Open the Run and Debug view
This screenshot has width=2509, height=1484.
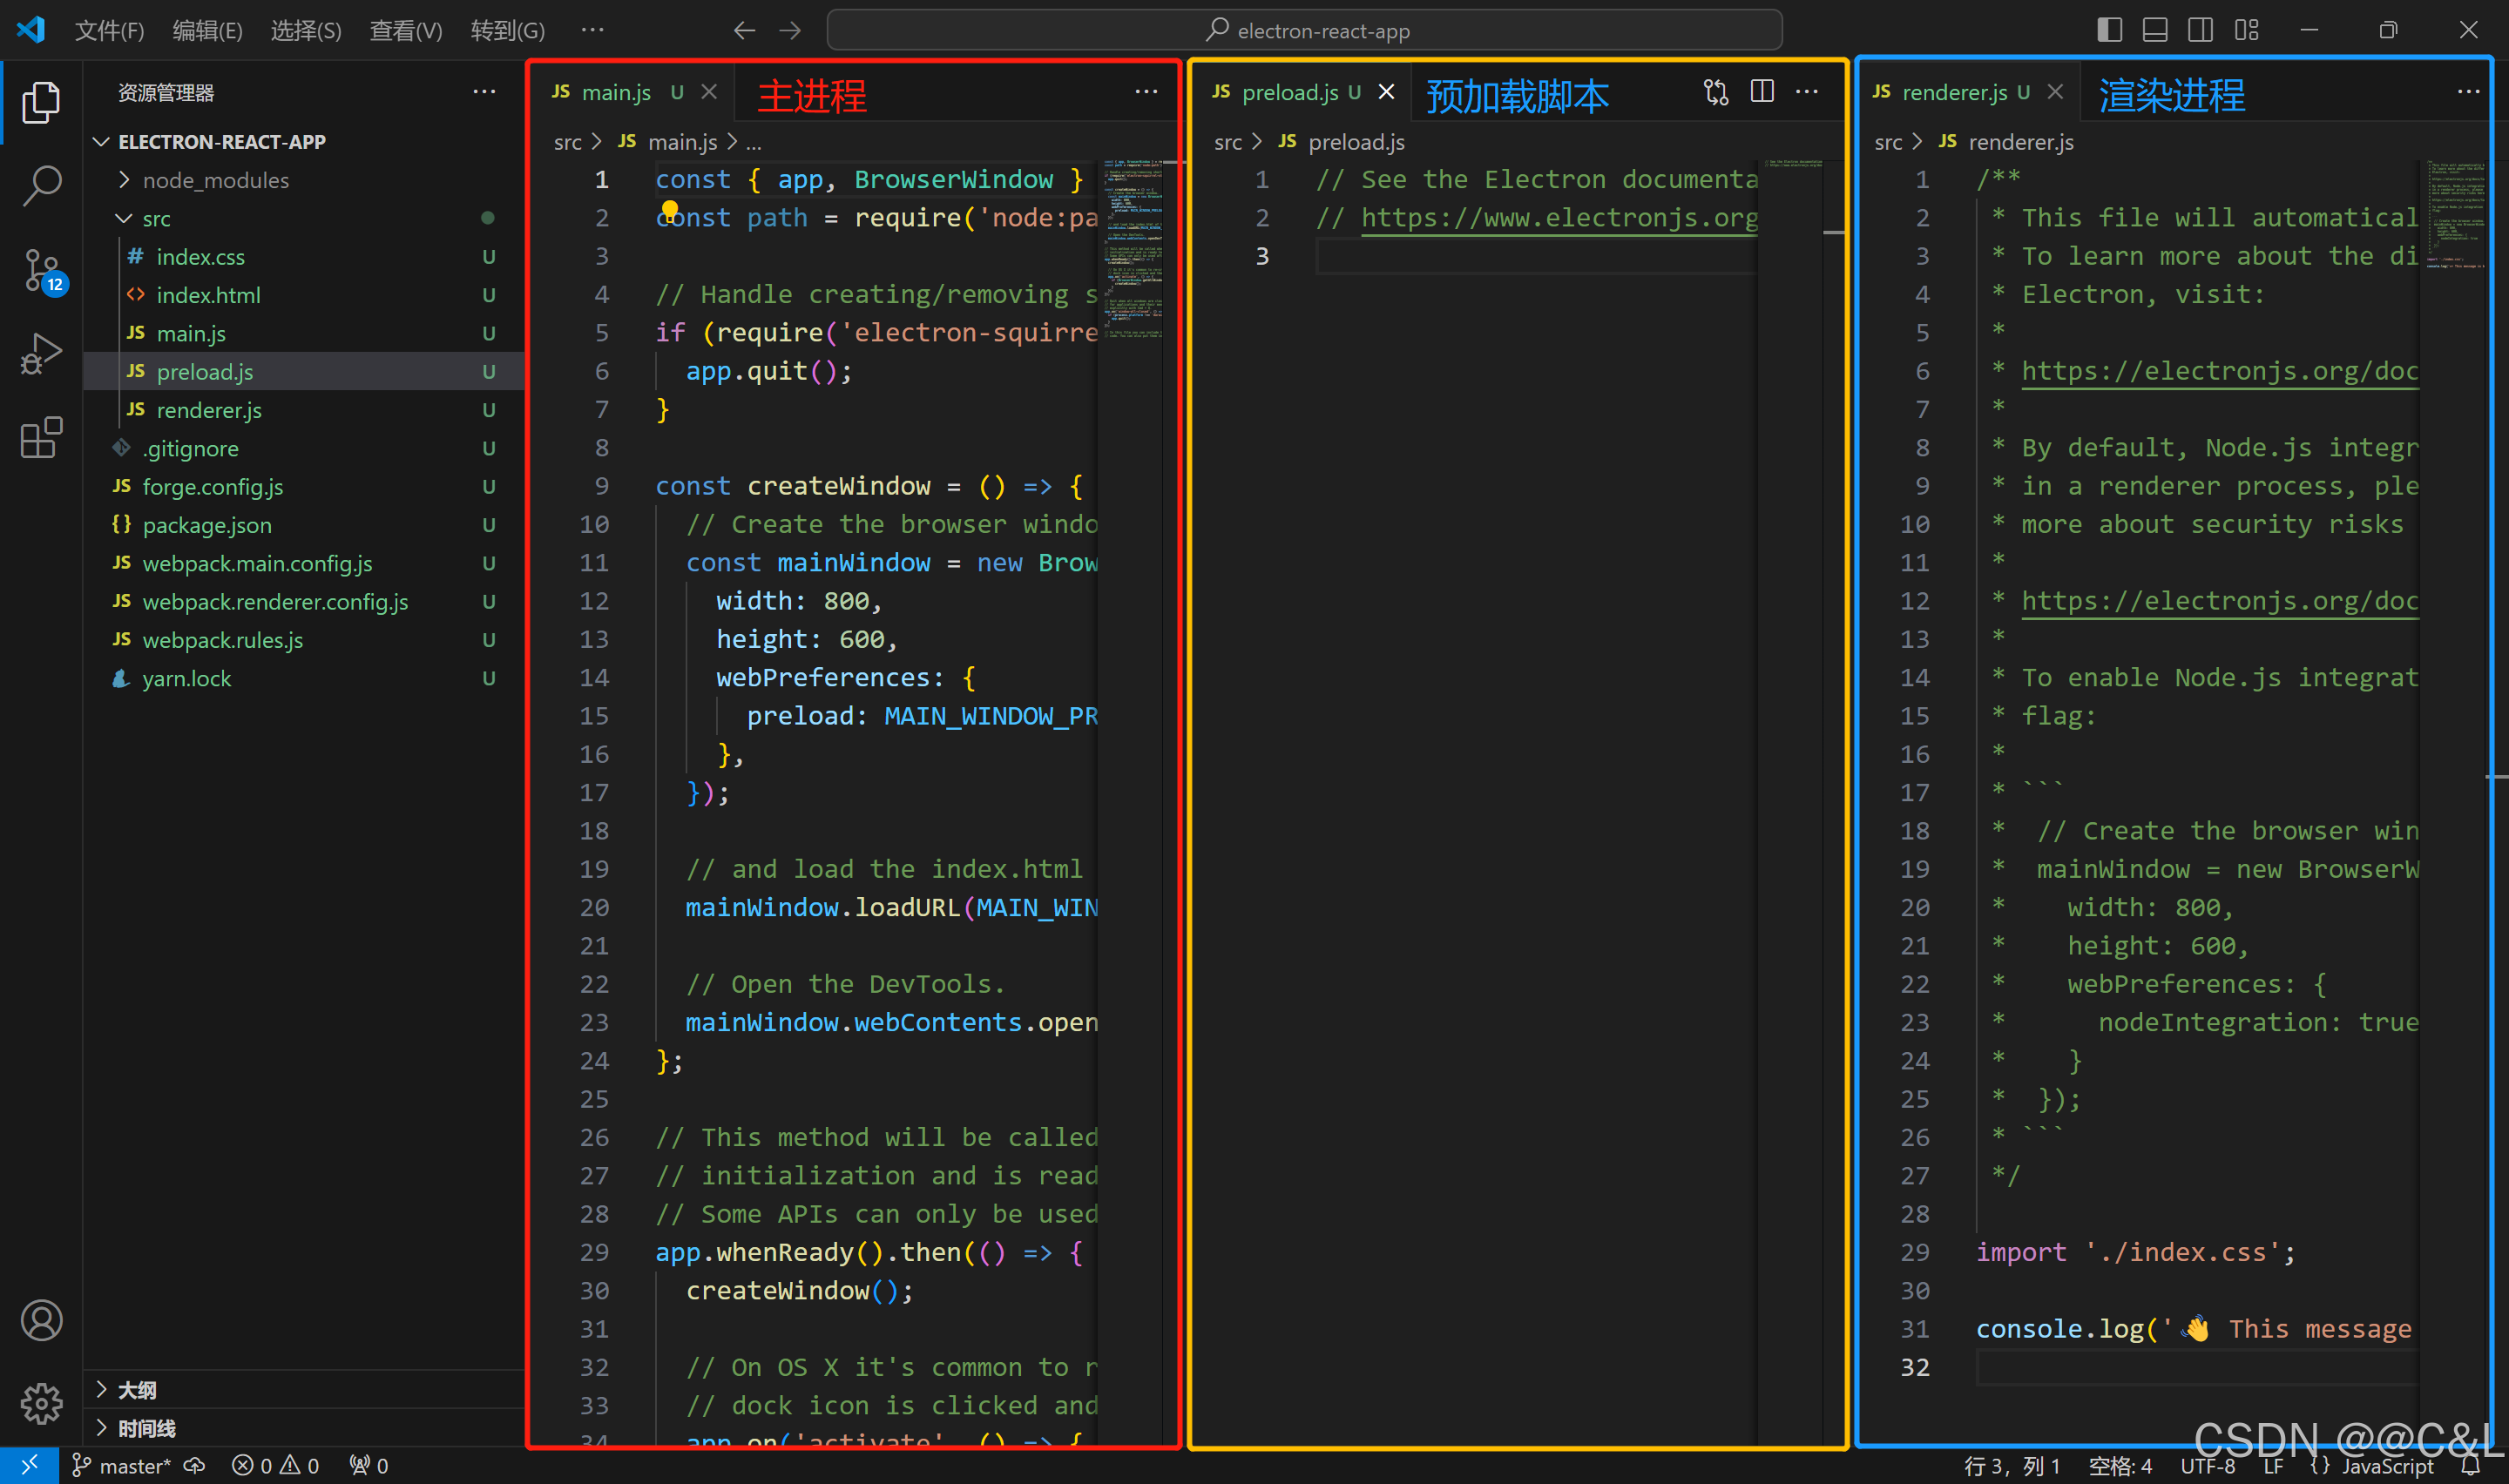coord(41,354)
